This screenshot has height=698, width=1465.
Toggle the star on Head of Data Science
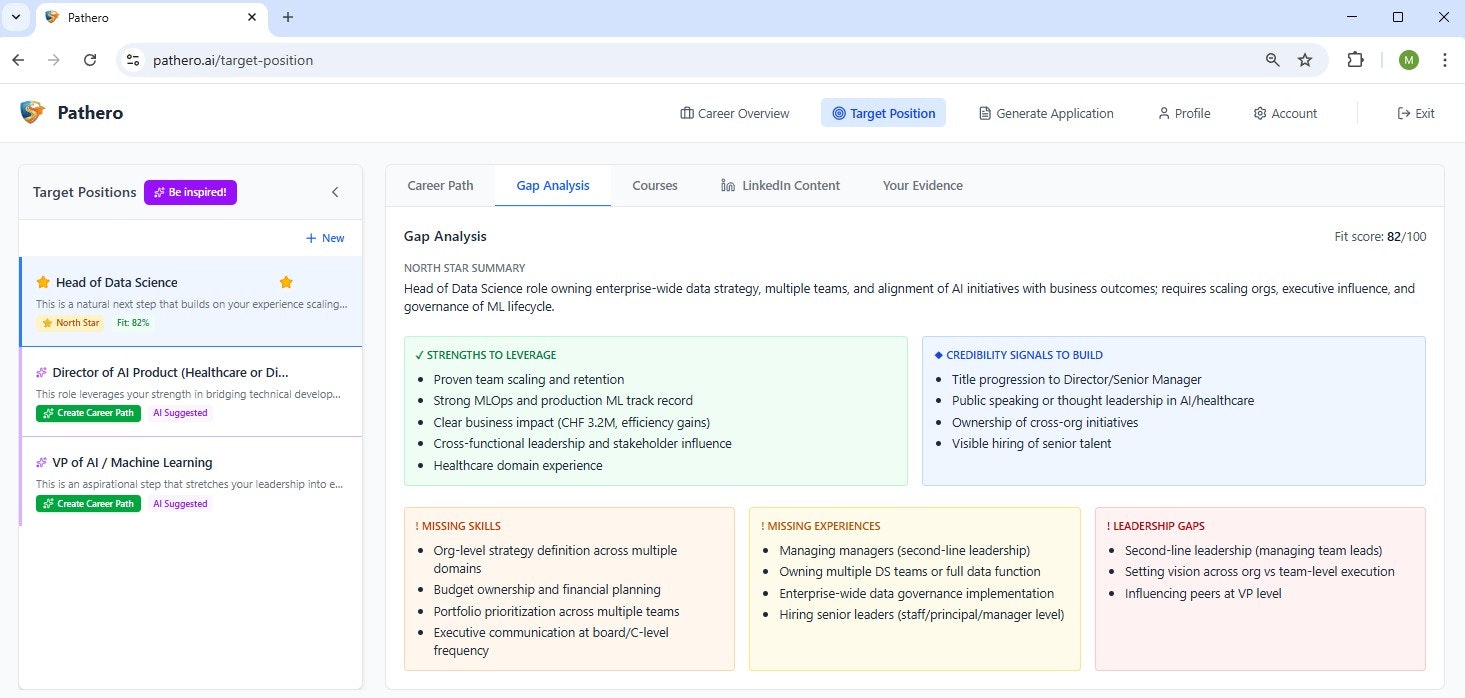(286, 282)
